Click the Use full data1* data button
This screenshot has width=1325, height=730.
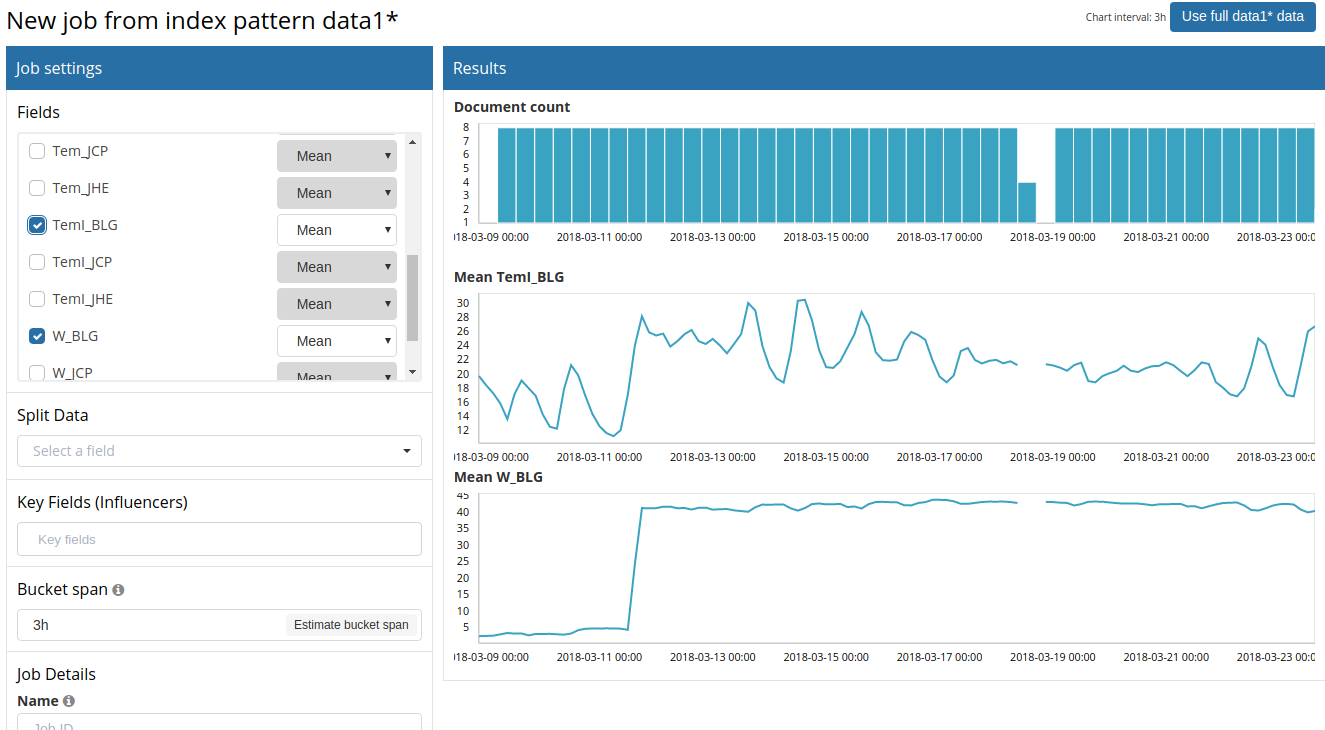(1243, 16)
